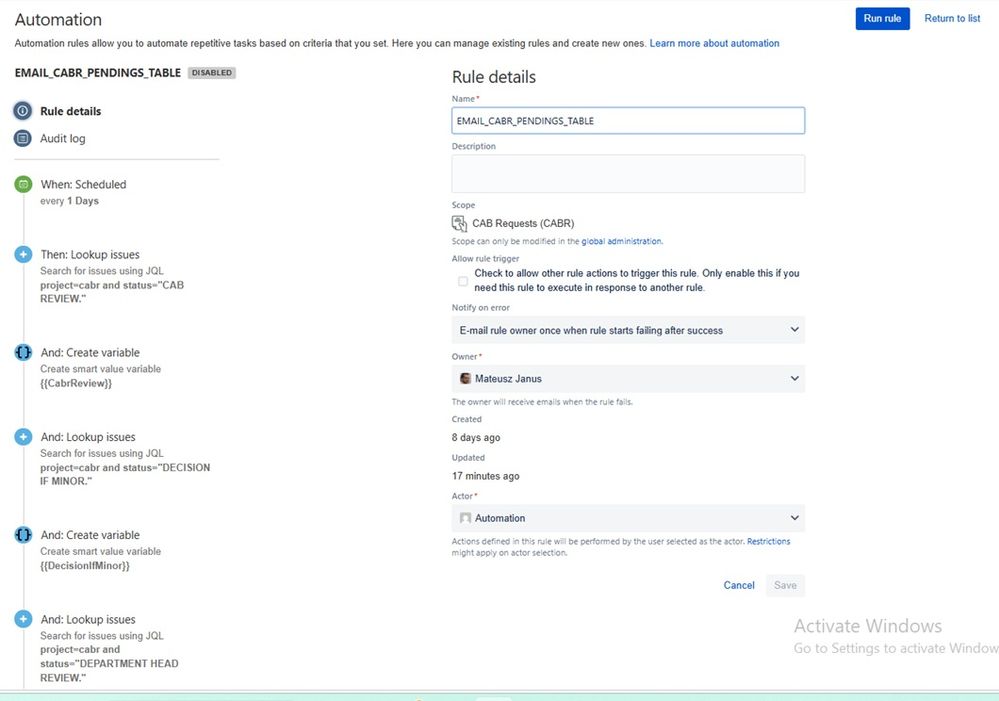Expand the Owner dropdown chevron
This screenshot has height=701, width=999.
coord(794,379)
